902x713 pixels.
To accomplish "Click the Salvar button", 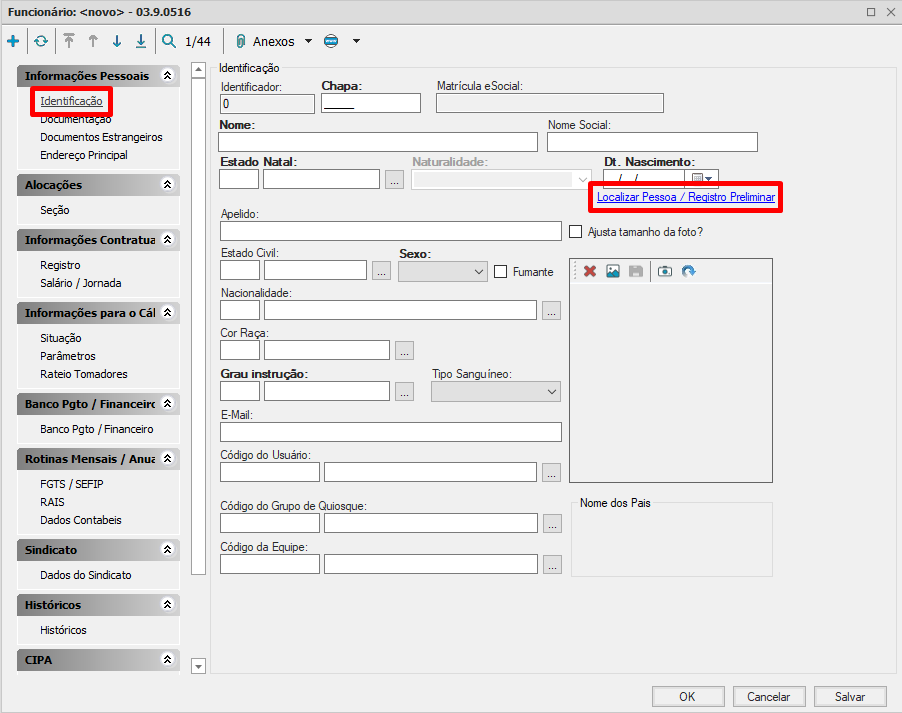I will (x=850, y=696).
